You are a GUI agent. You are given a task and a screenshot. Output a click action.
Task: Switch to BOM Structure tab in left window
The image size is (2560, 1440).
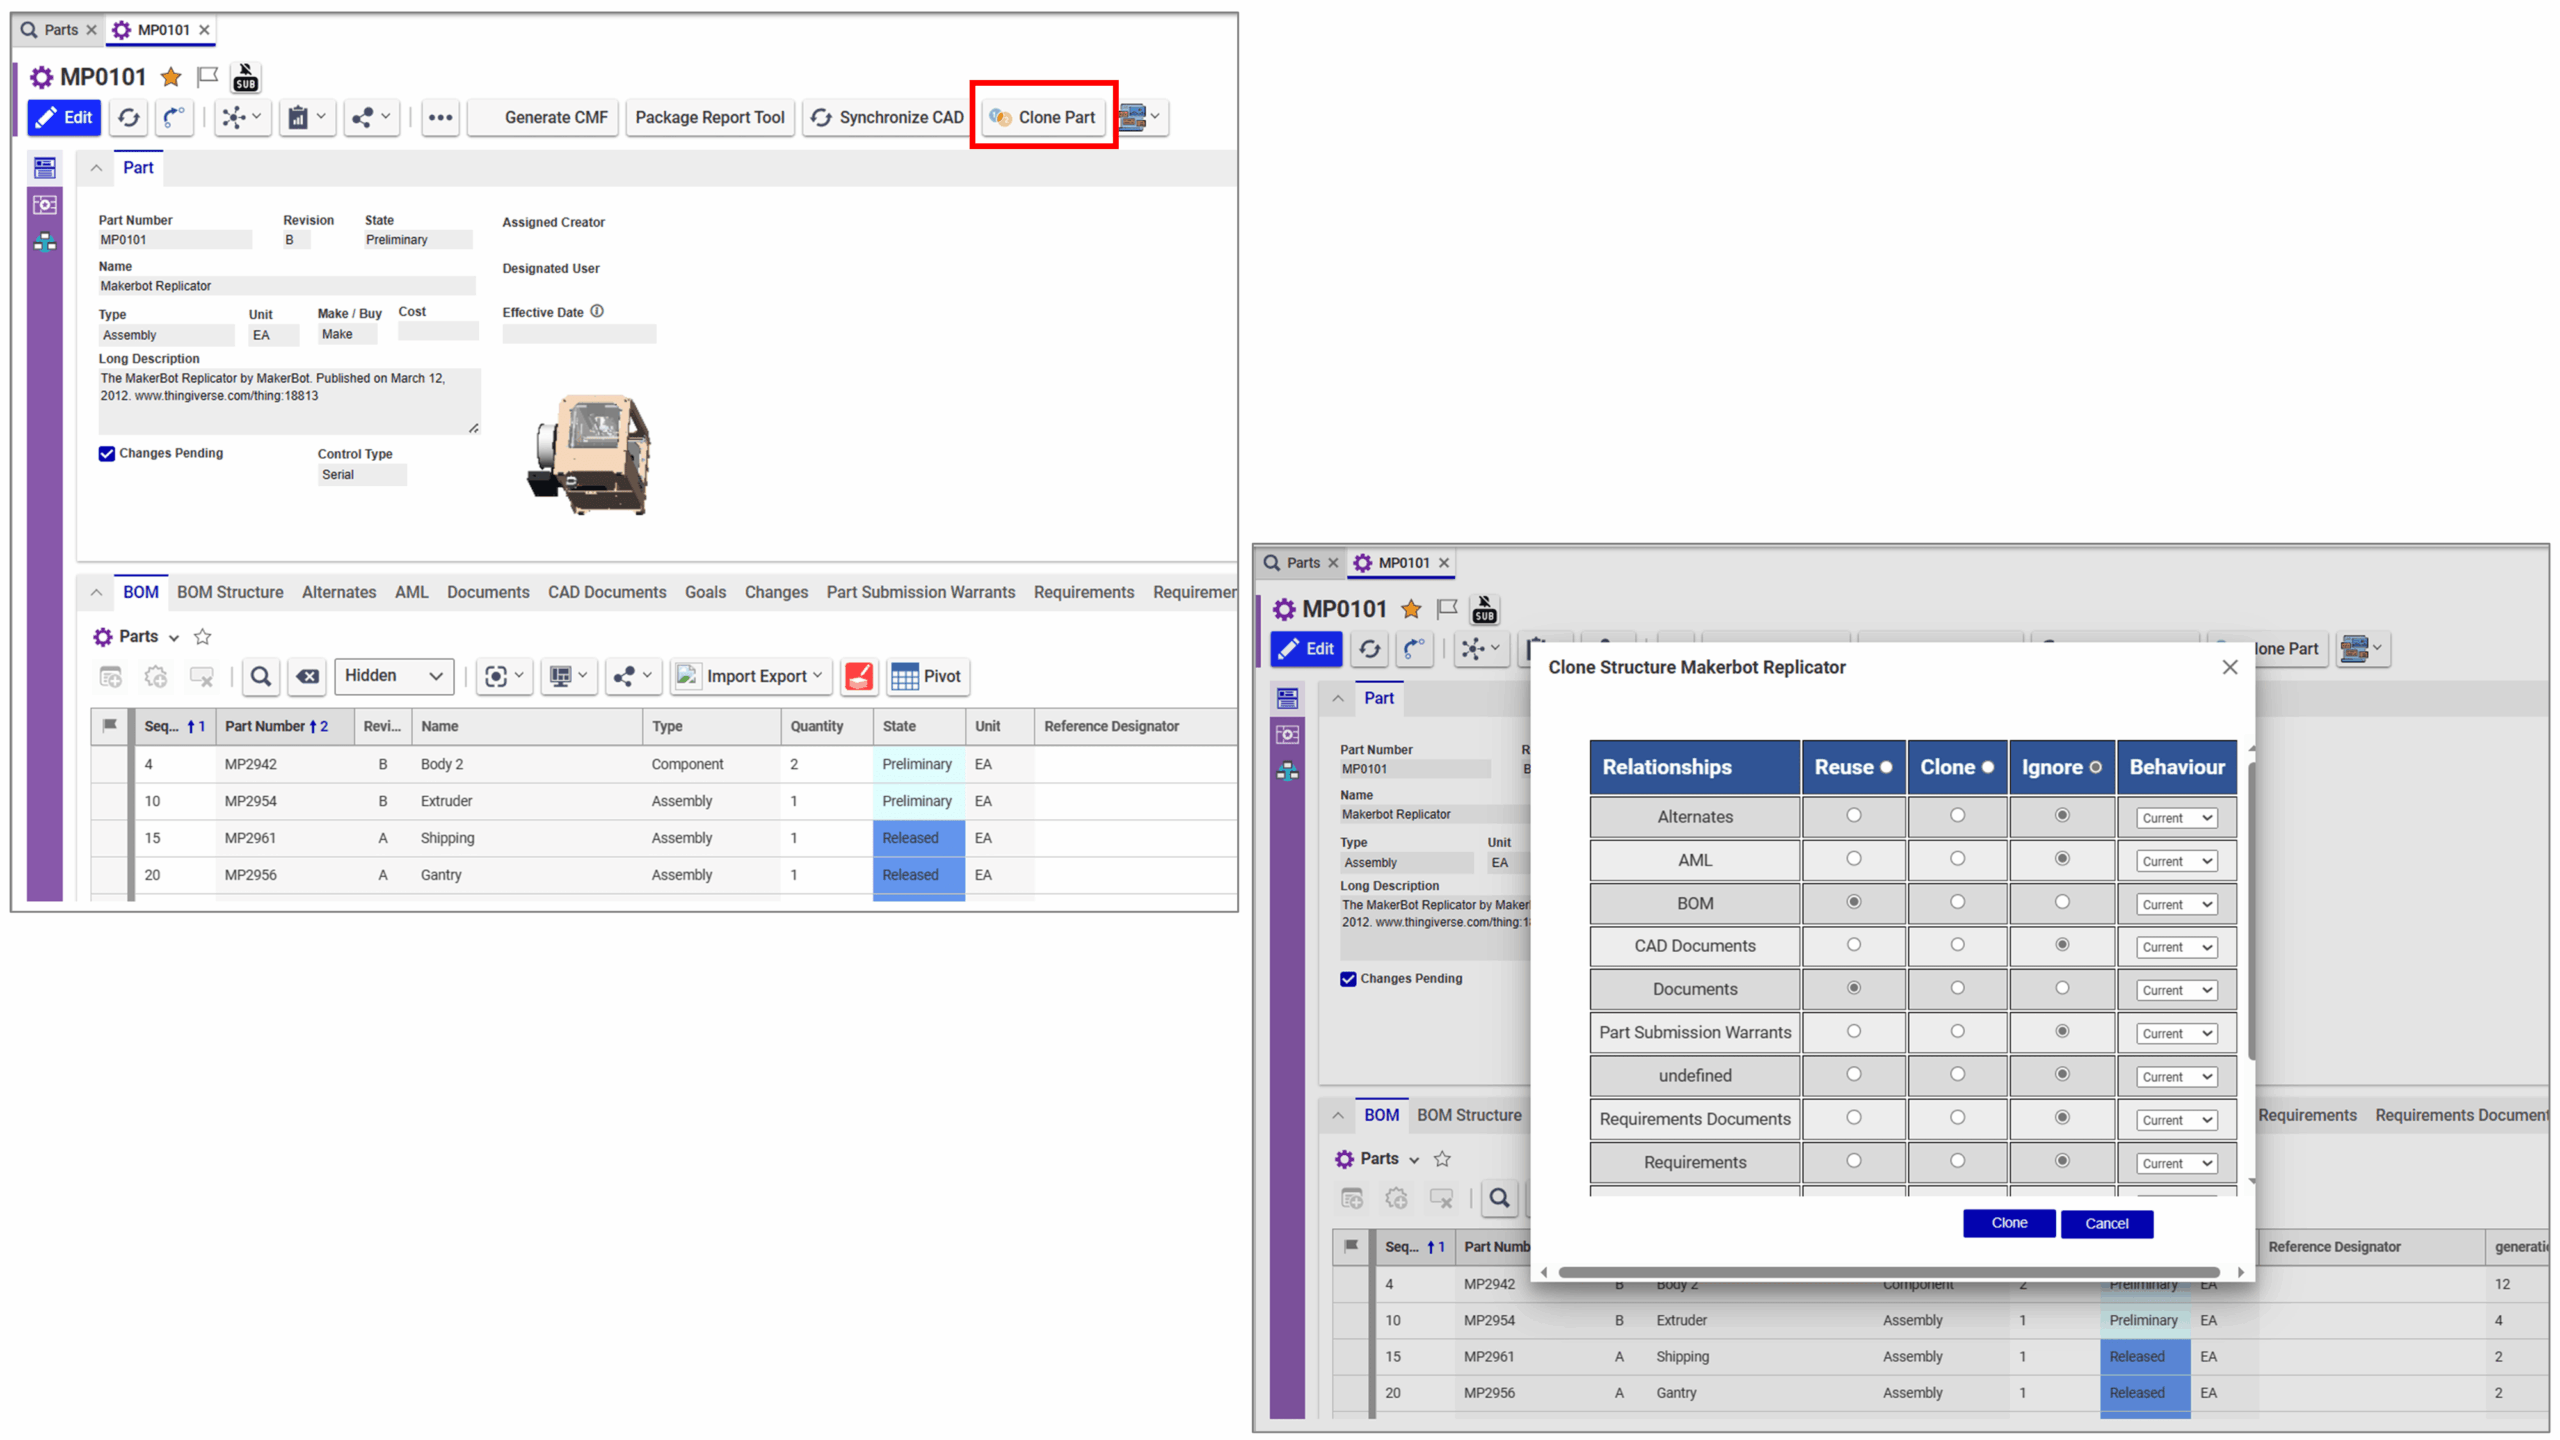pos(230,592)
